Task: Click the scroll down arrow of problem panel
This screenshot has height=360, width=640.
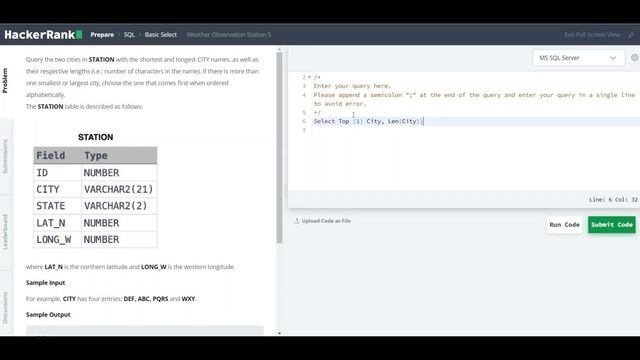Action: [279, 333]
